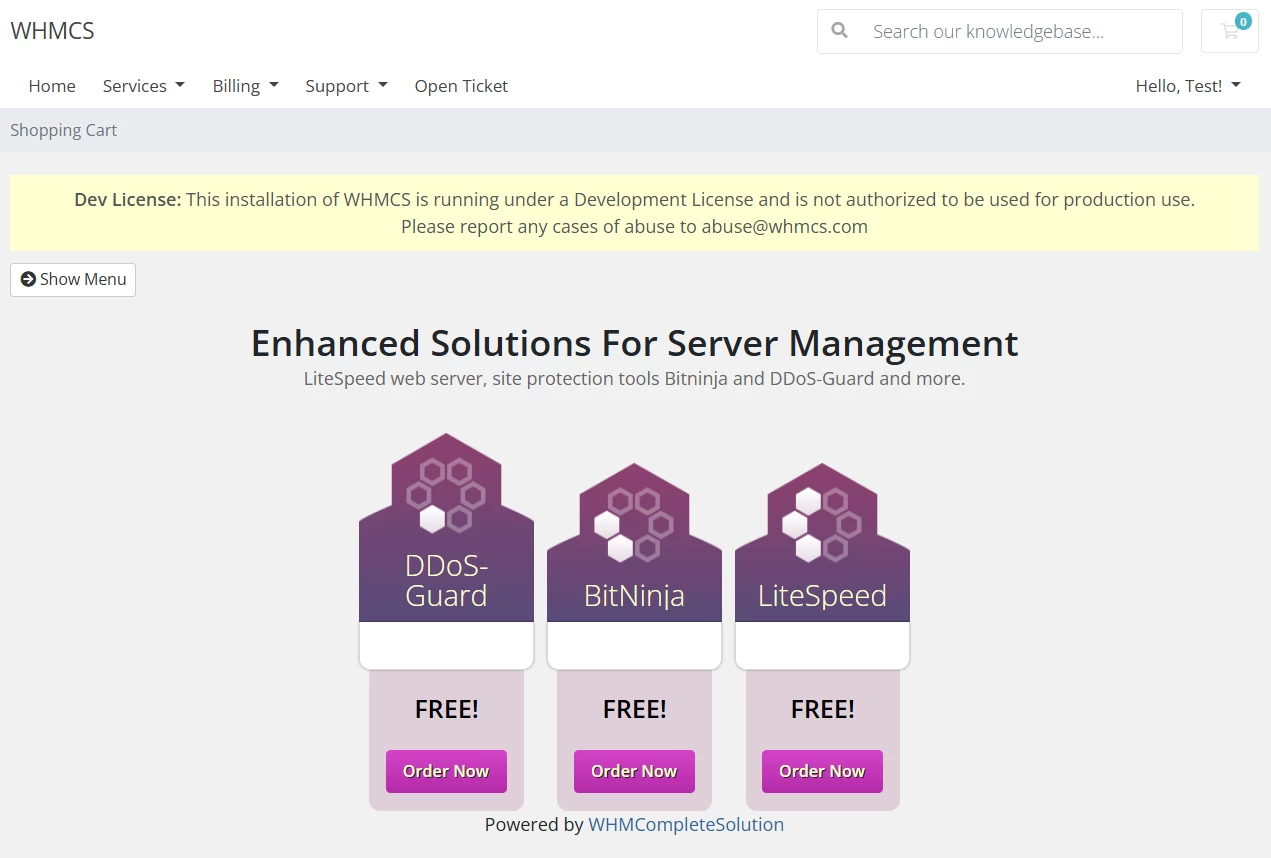Open the WHMCompleteSolution link
The width and height of the screenshot is (1271, 858).
[x=686, y=825]
